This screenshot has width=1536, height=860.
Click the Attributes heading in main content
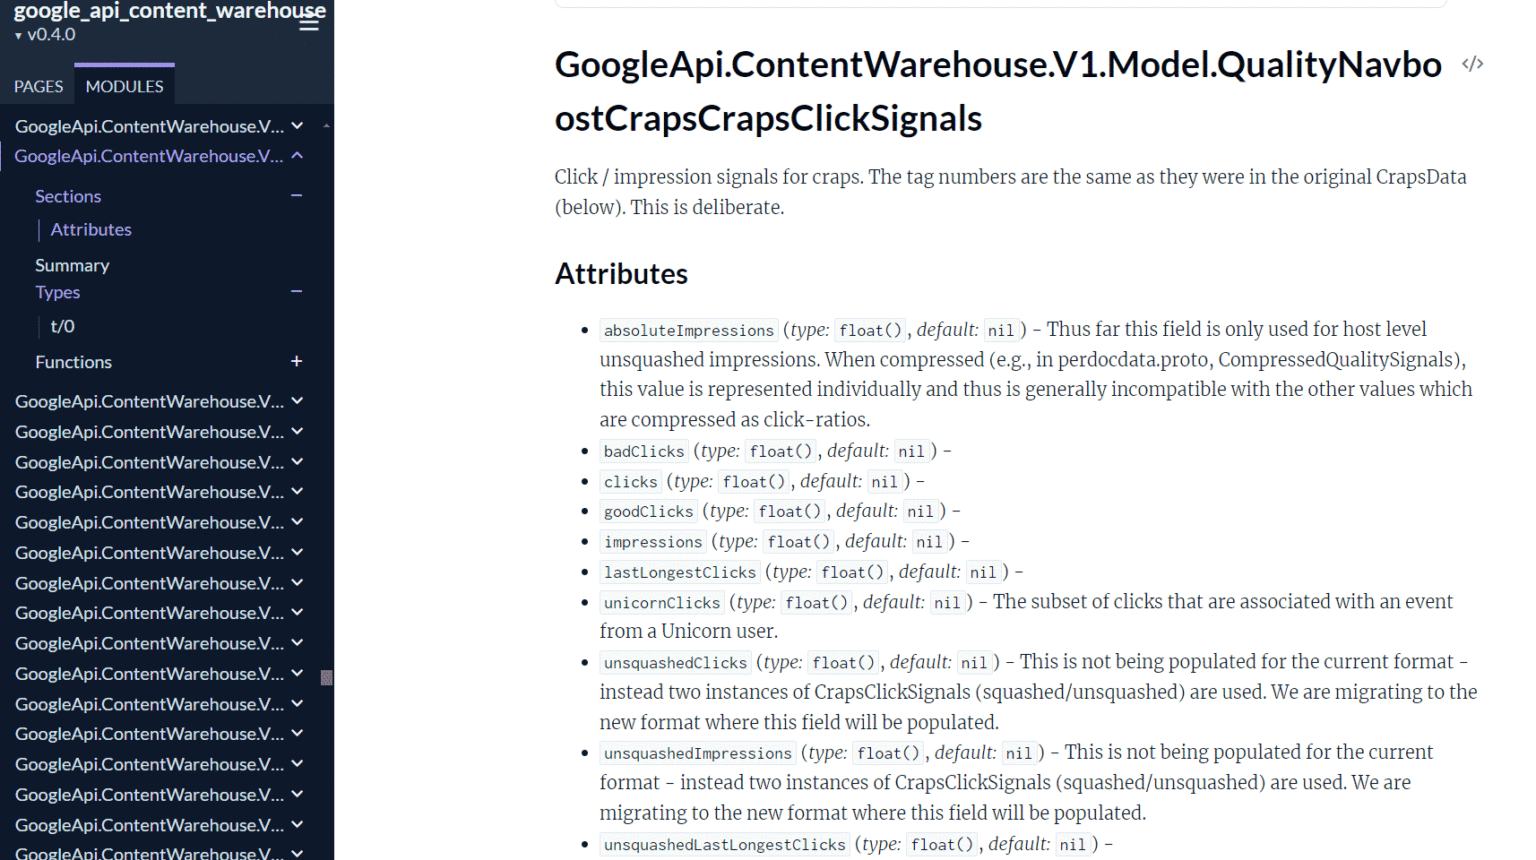point(621,273)
